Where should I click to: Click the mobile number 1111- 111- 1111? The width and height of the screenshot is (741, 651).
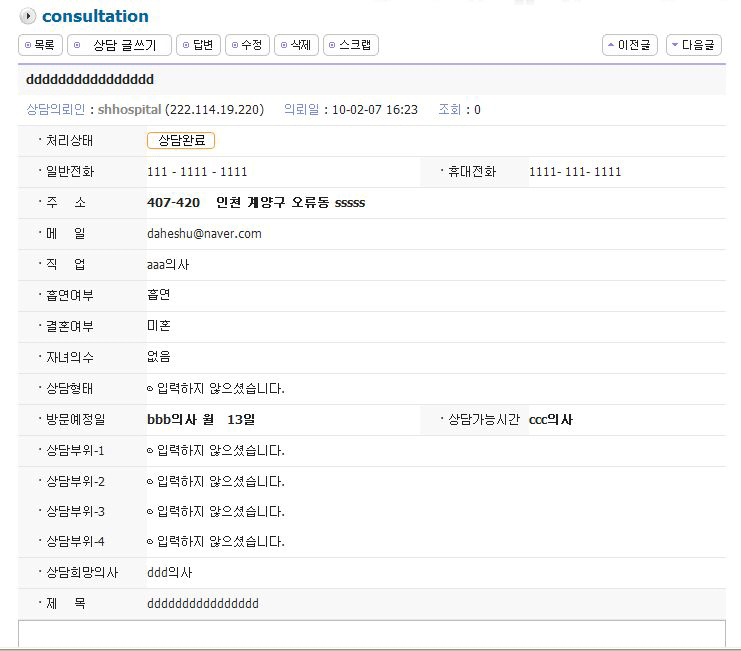click(x=575, y=172)
